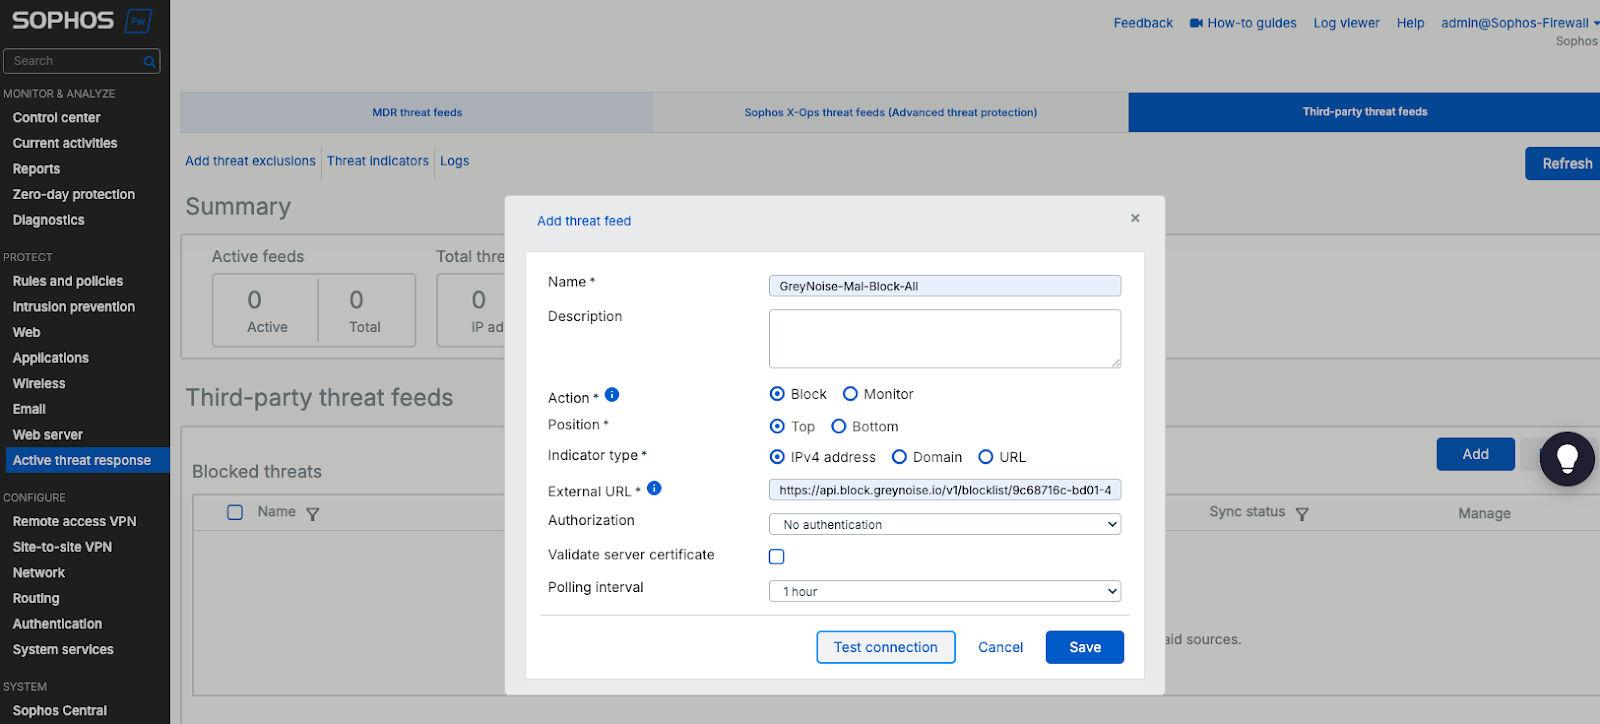1600x724 pixels.
Task: Open Authentication in sidebar
Action: (x=57, y=624)
